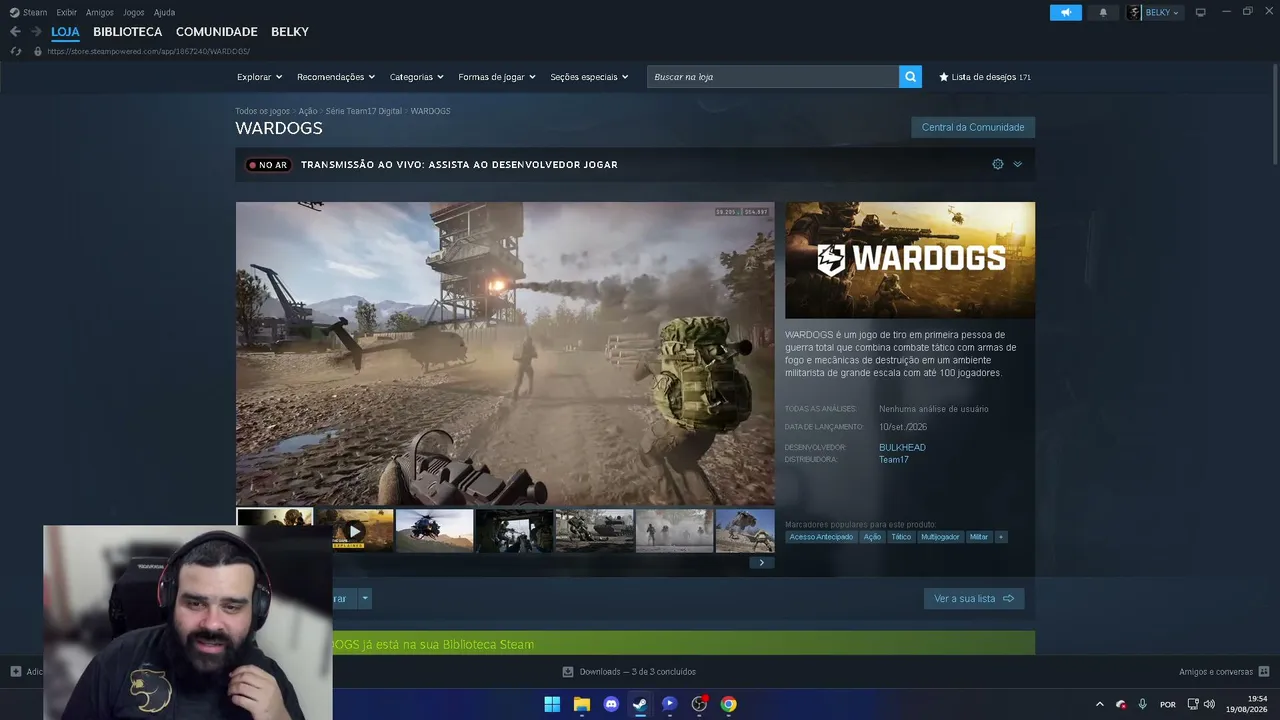Screen dimensions: 1280x720
Task: Select the soldiers in dust thumbnail
Action: (675, 531)
